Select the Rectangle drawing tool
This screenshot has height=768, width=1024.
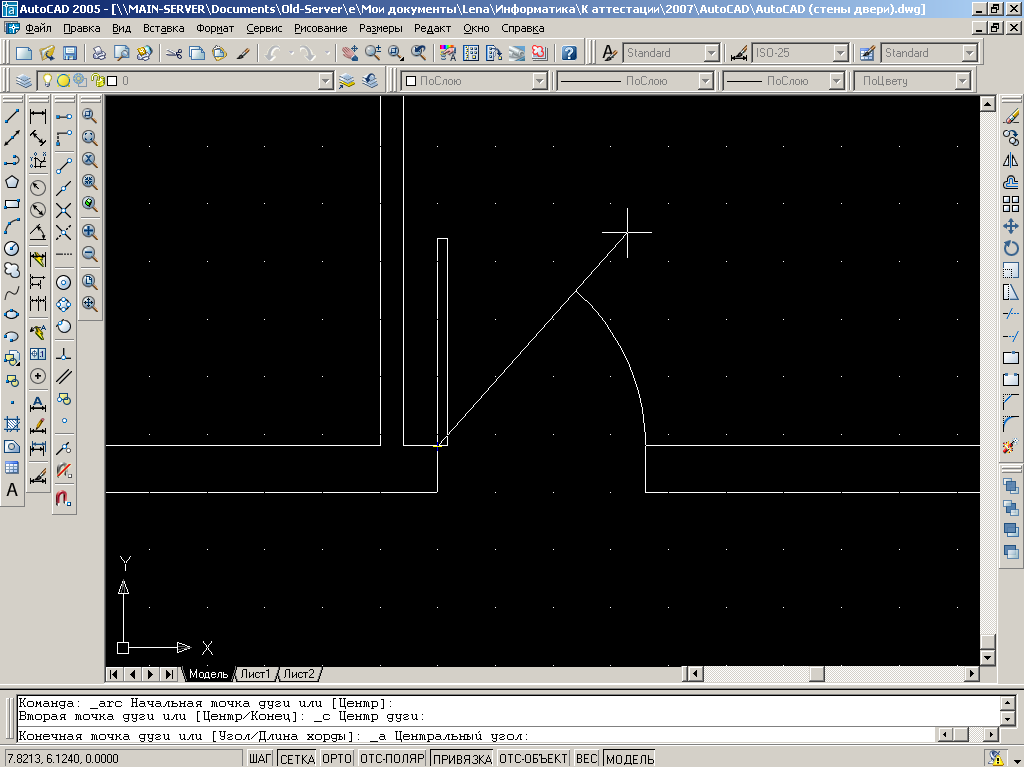(12, 204)
